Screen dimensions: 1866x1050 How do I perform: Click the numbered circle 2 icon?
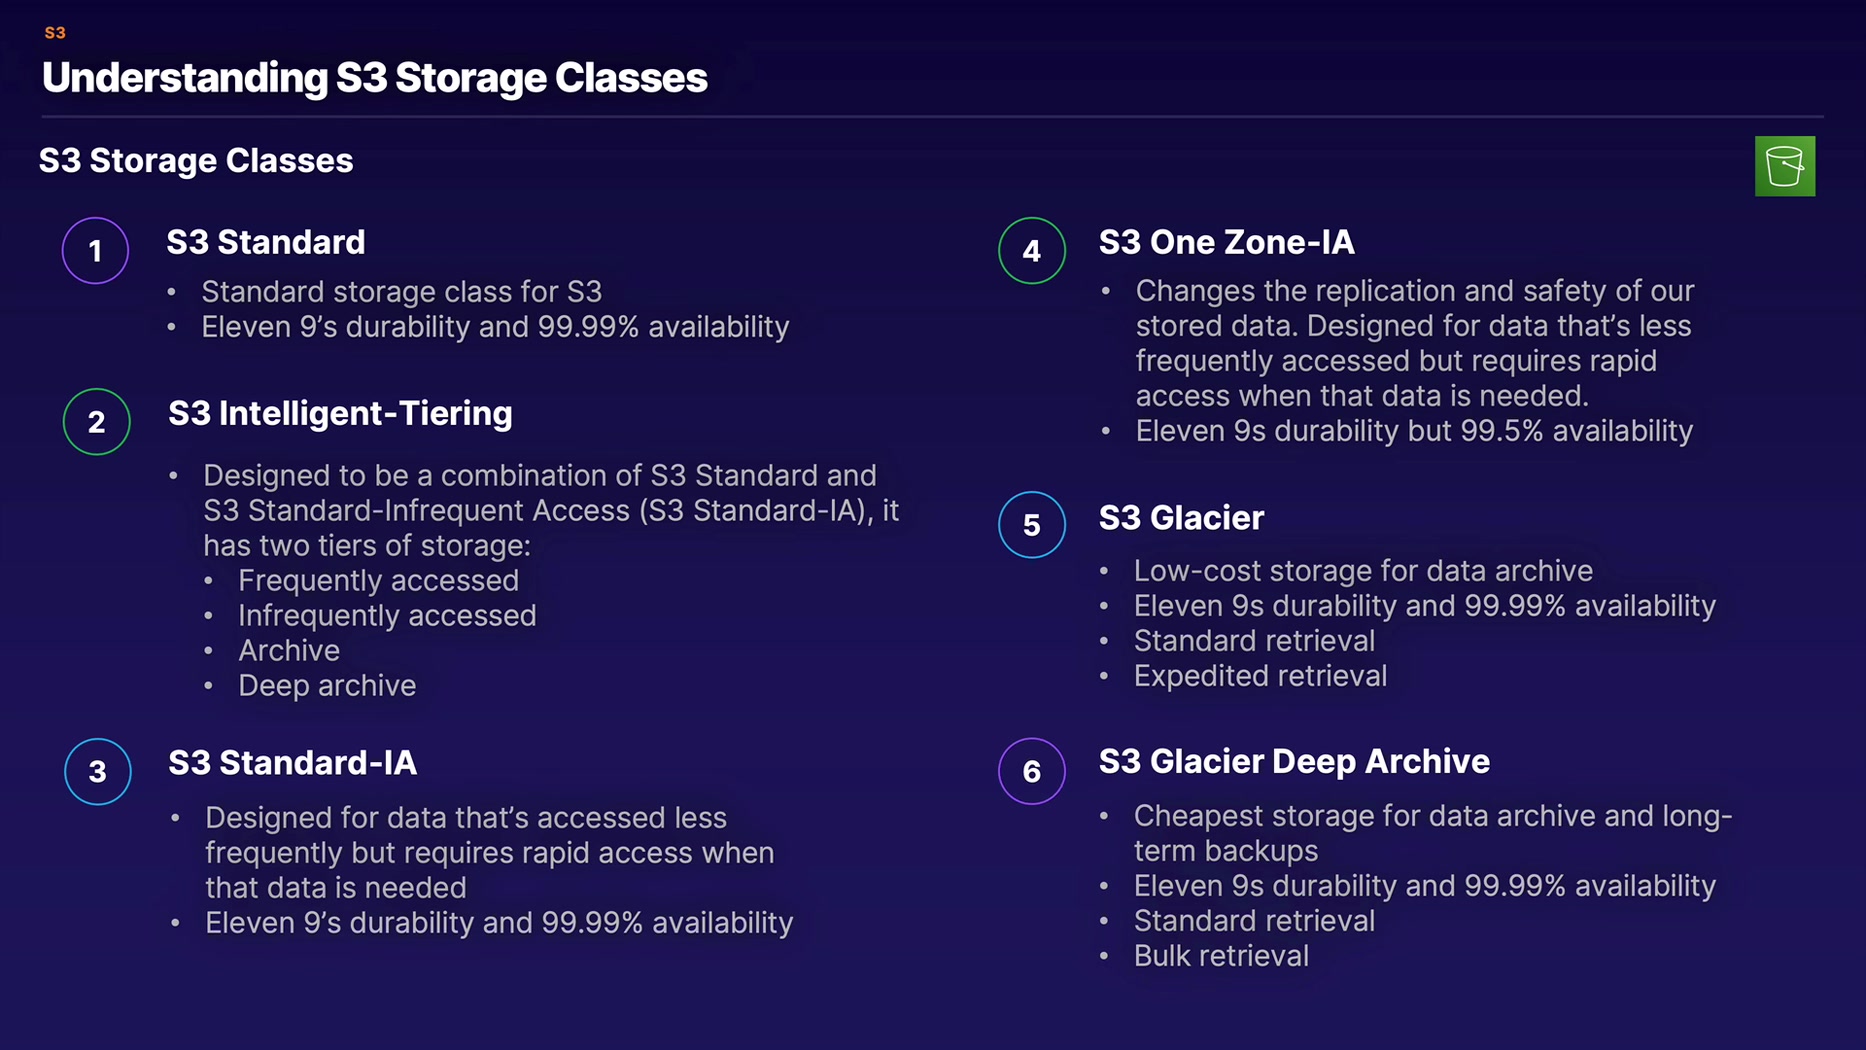click(96, 422)
